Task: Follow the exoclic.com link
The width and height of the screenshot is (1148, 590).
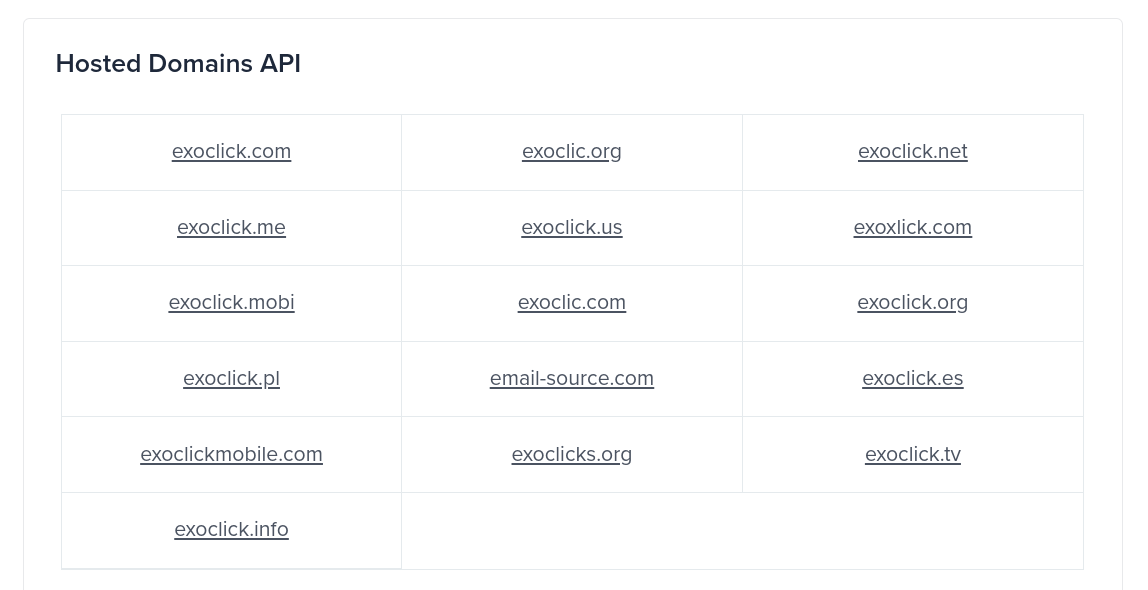Action: [x=571, y=302]
